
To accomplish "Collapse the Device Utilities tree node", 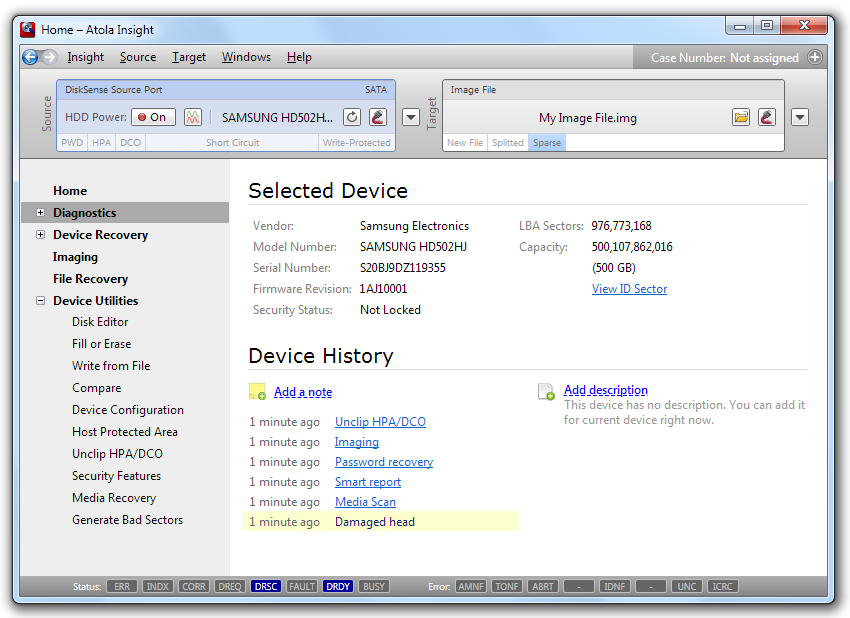I will [41, 300].
